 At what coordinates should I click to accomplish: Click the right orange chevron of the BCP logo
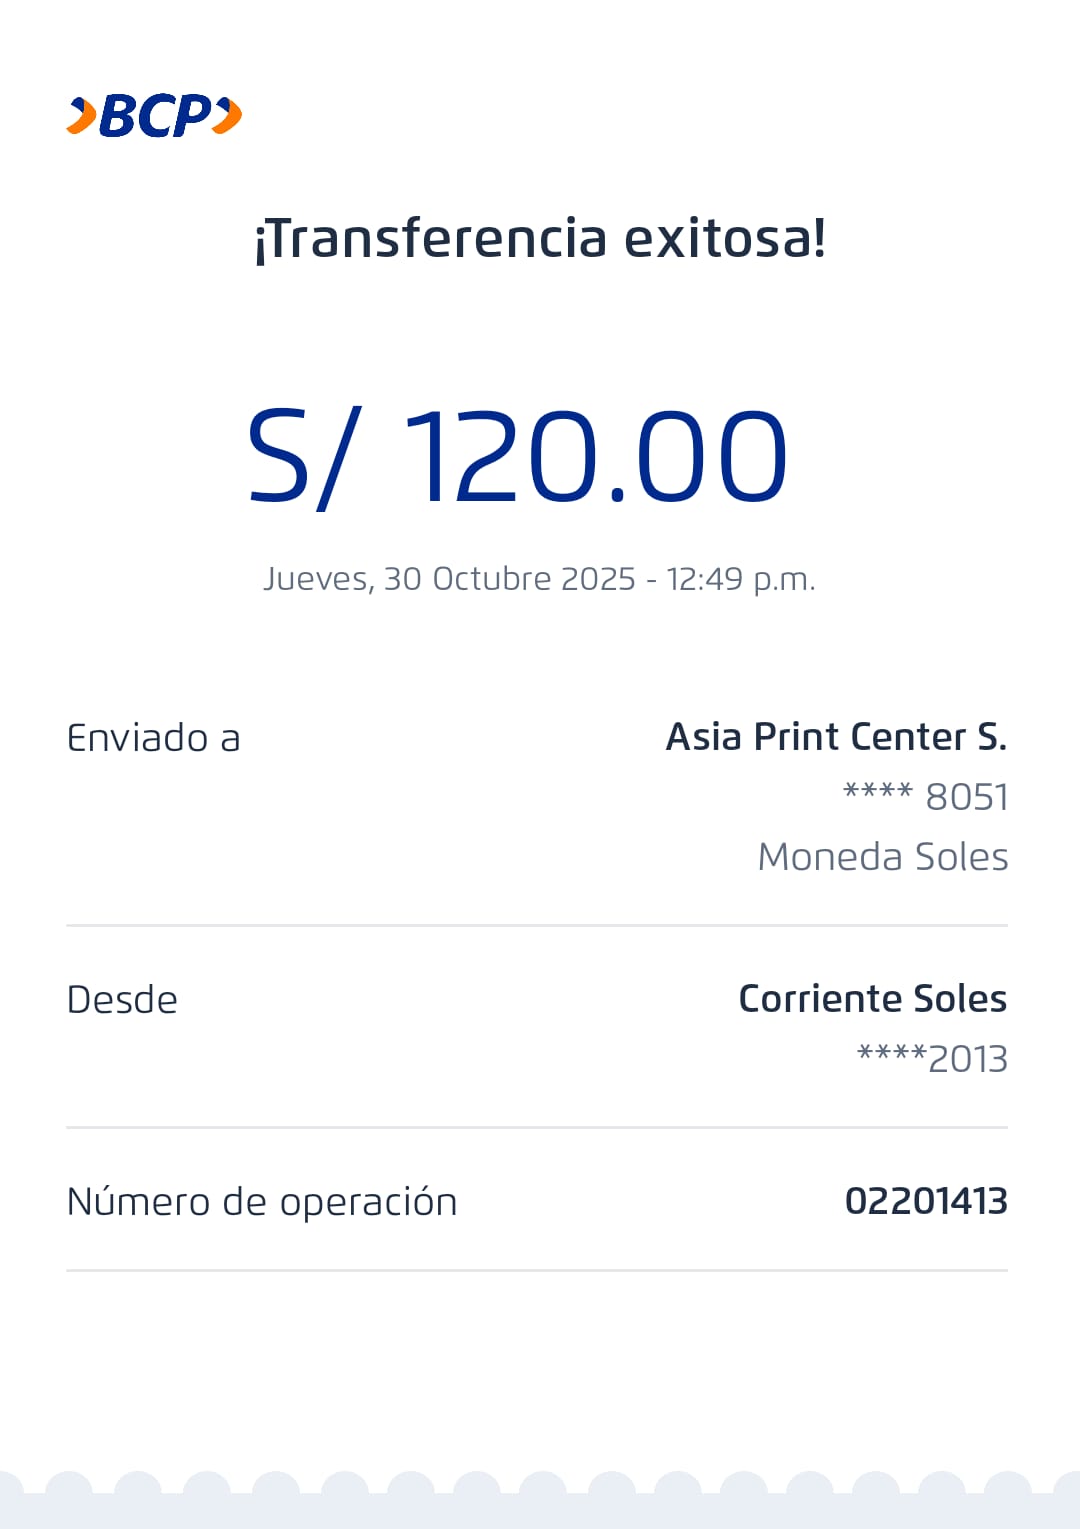228,115
